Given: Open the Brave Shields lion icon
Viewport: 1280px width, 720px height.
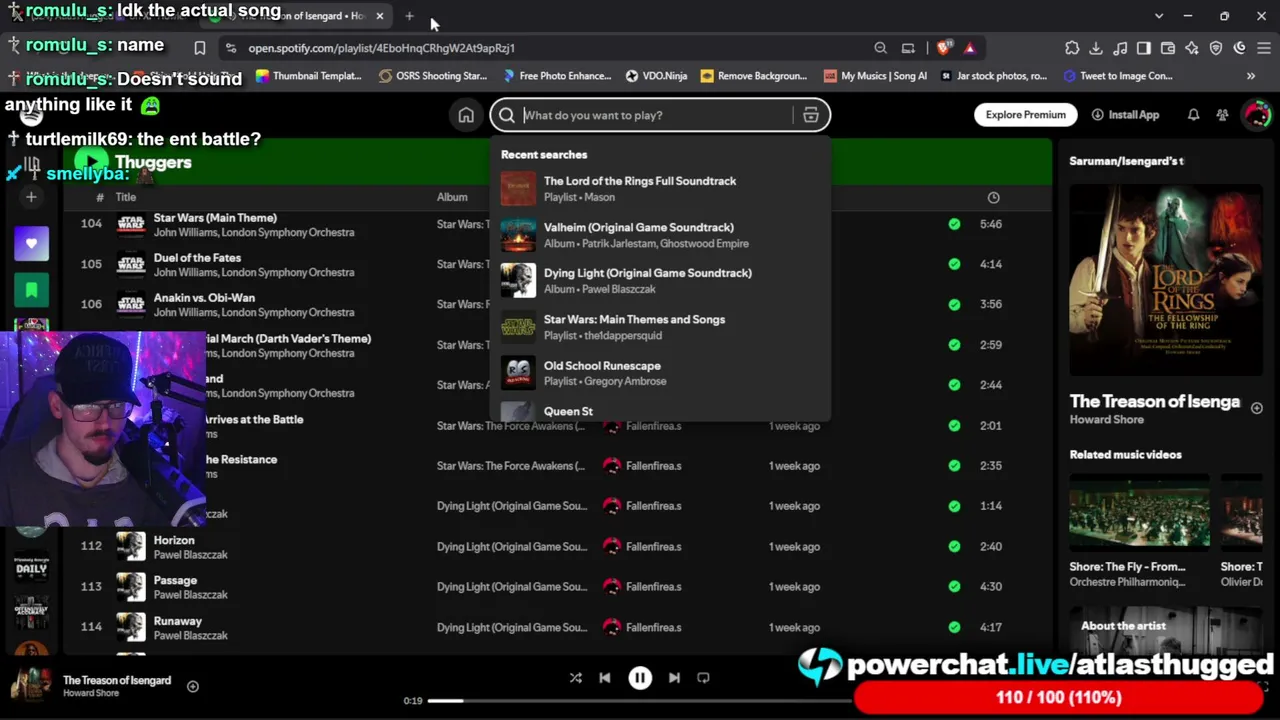Looking at the screenshot, I should [x=945, y=48].
